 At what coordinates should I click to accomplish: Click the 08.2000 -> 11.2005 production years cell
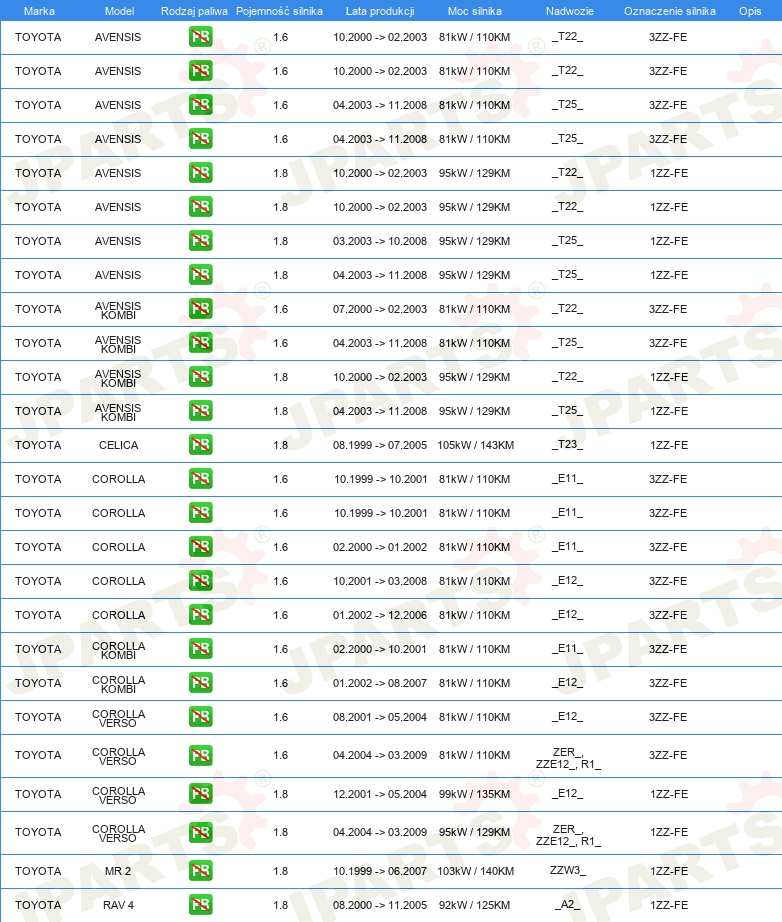tap(380, 905)
